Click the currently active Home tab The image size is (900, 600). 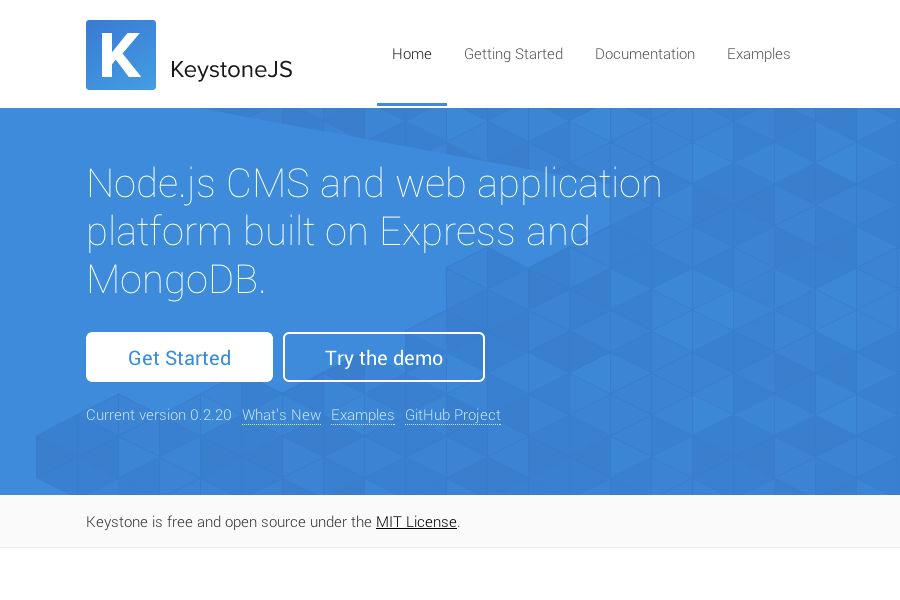pyautogui.click(x=412, y=54)
